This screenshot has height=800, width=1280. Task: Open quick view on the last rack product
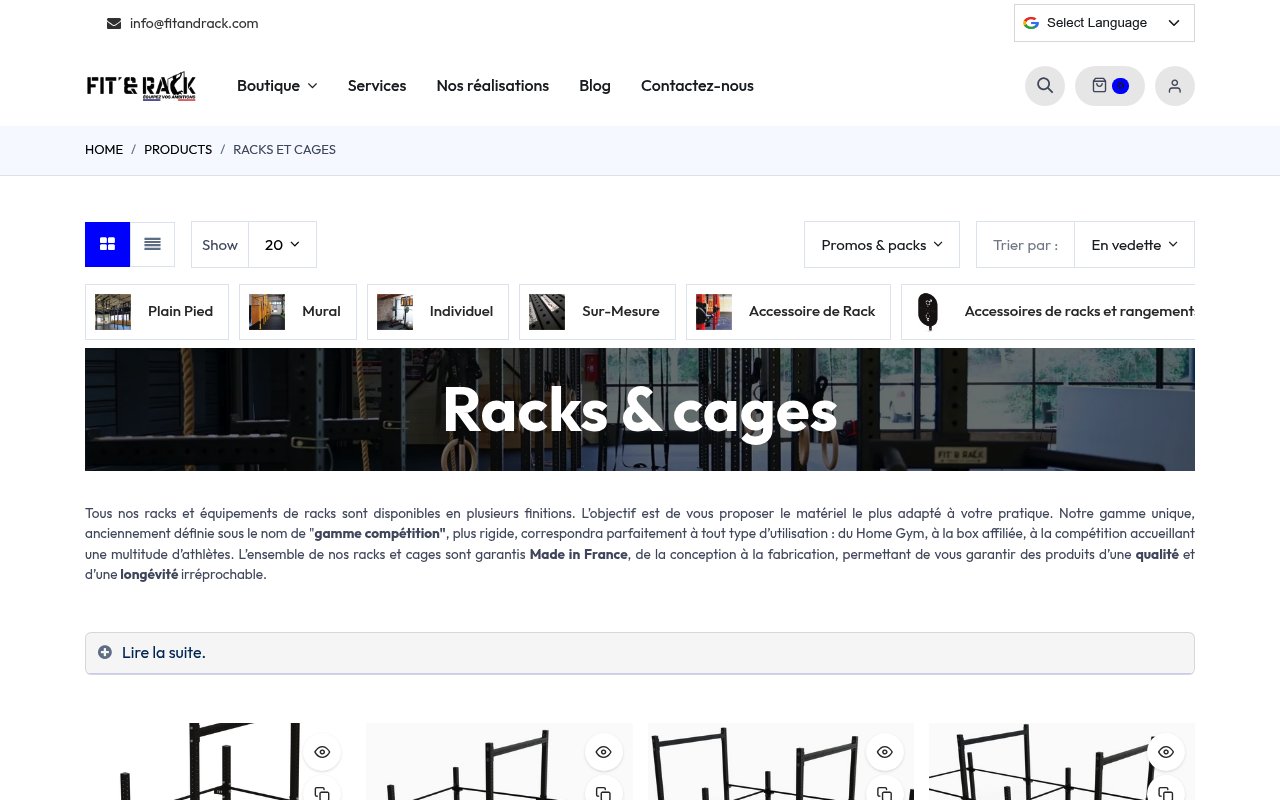(x=1166, y=752)
